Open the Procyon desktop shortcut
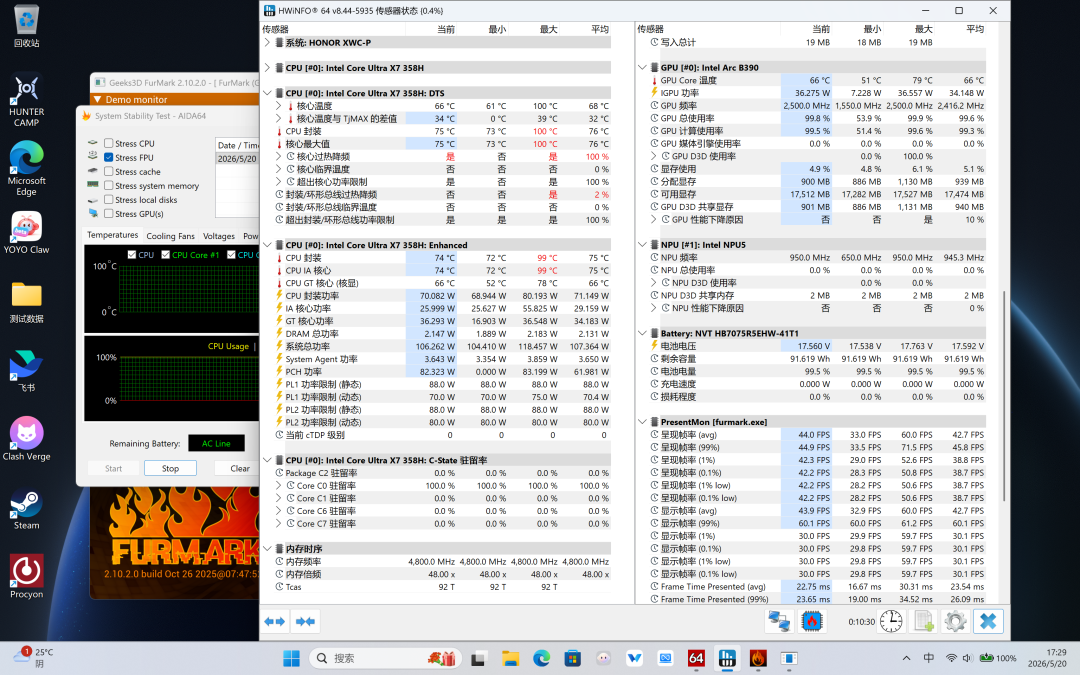Image resolution: width=1080 pixels, height=675 pixels. pyautogui.click(x=26, y=577)
